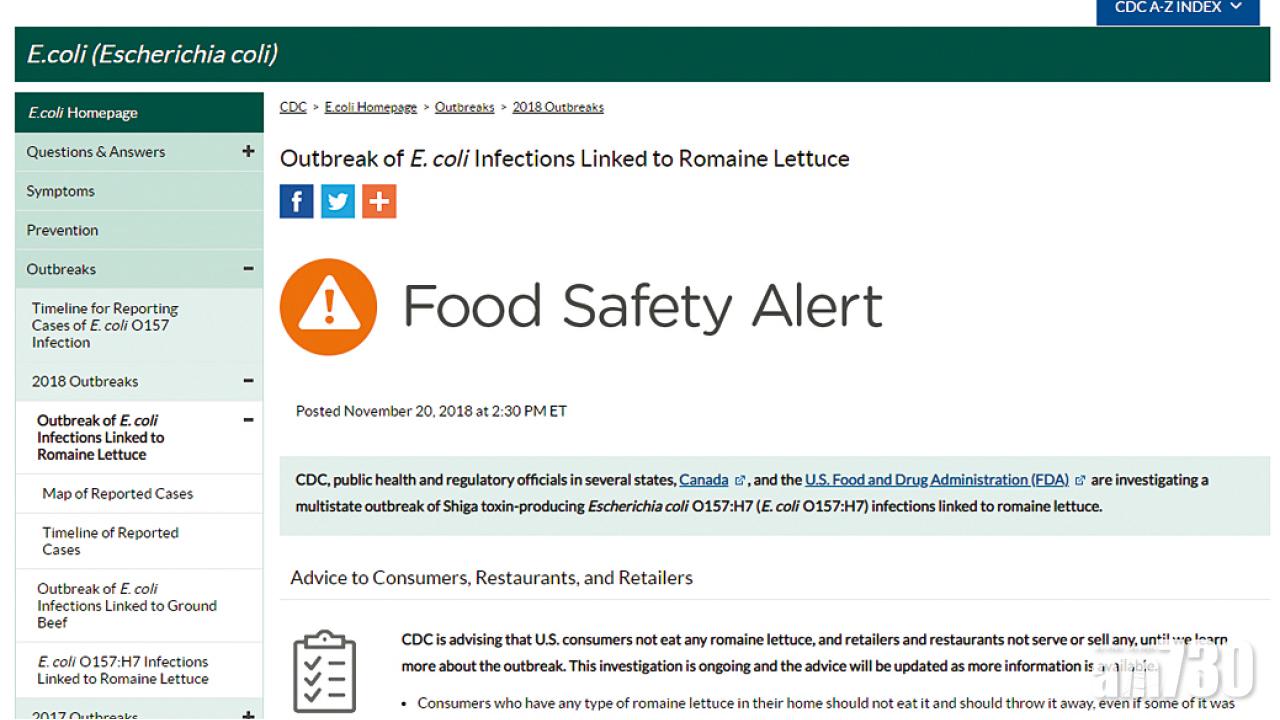Viewport: 1280px width, 720px height.
Task: Click the orange plus share icon
Action: click(x=379, y=201)
